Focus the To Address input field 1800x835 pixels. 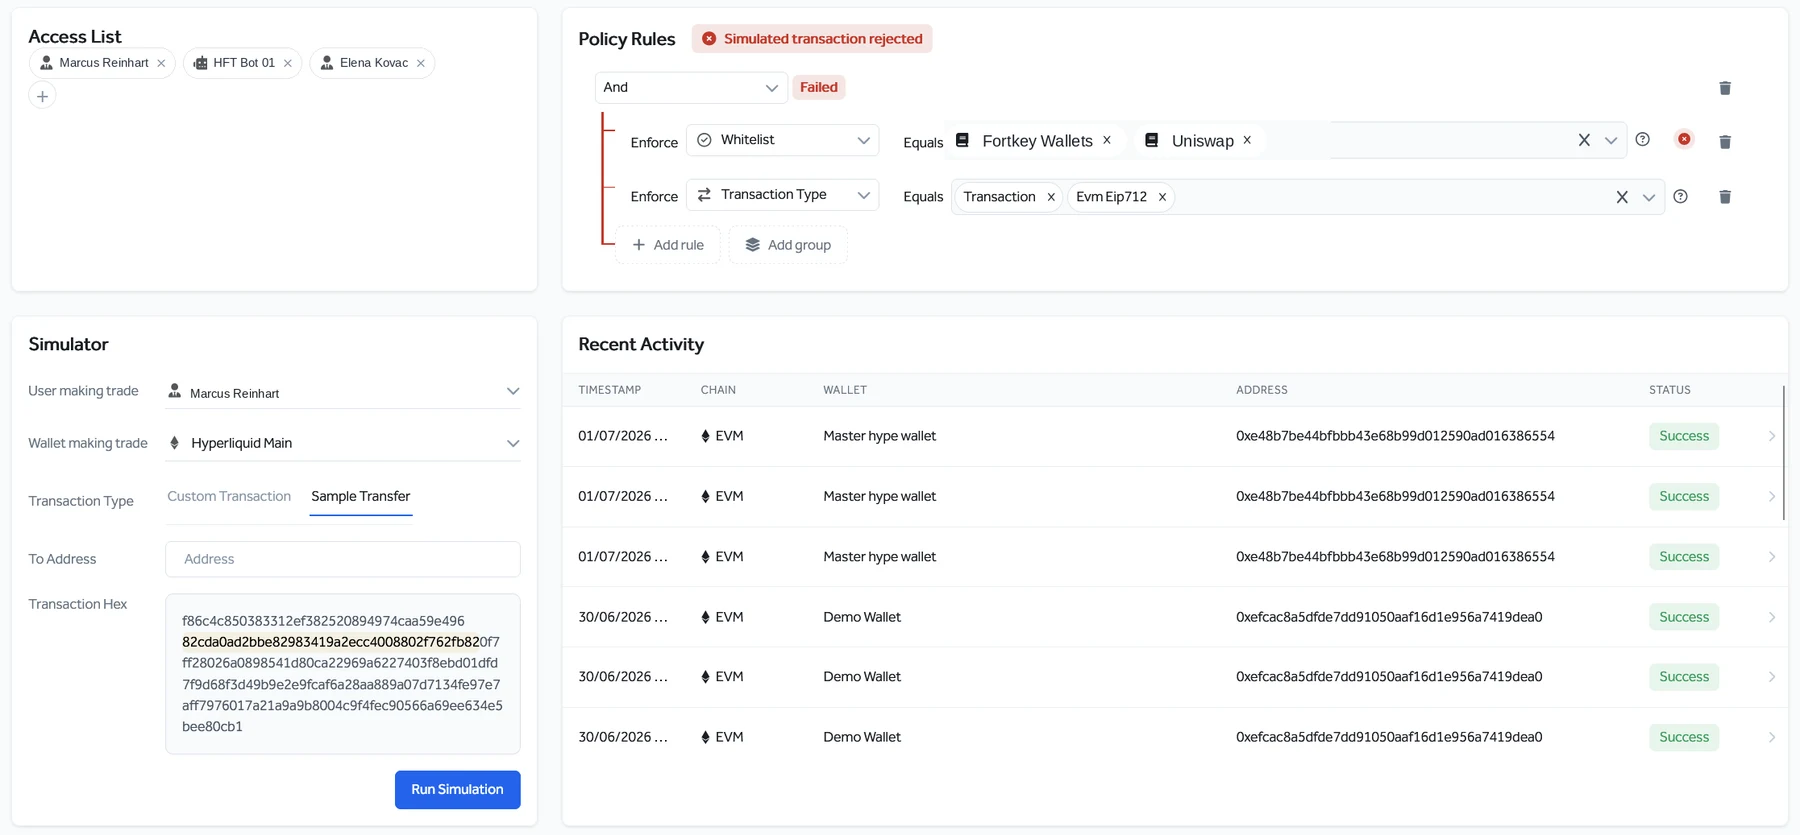pyautogui.click(x=343, y=559)
